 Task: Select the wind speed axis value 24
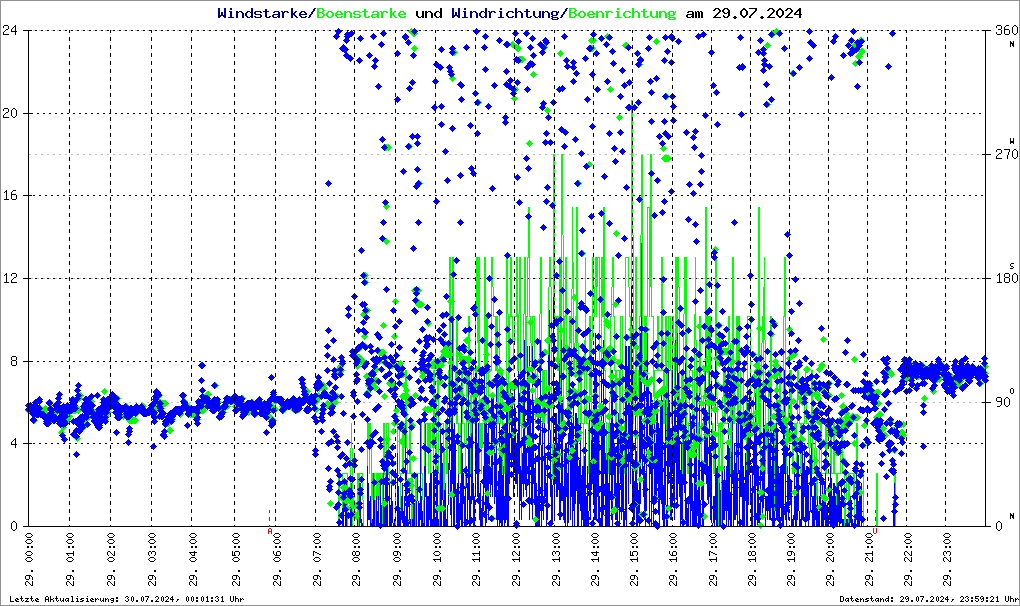[x=10, y=30]
